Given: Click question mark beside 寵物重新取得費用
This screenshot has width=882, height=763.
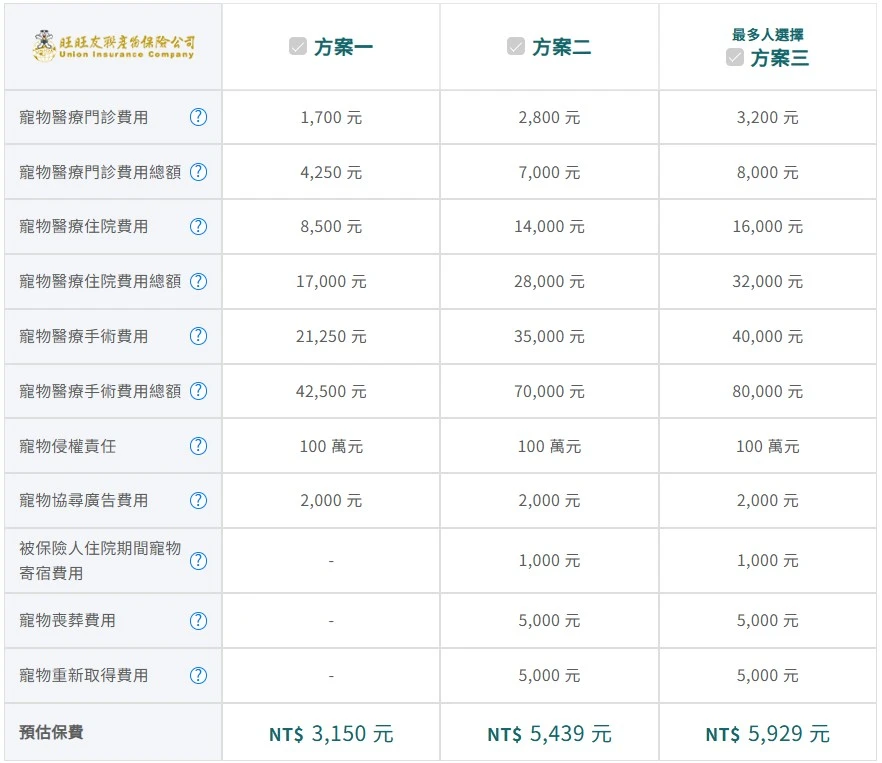Looking at the screenshot, I should point(198,676).
